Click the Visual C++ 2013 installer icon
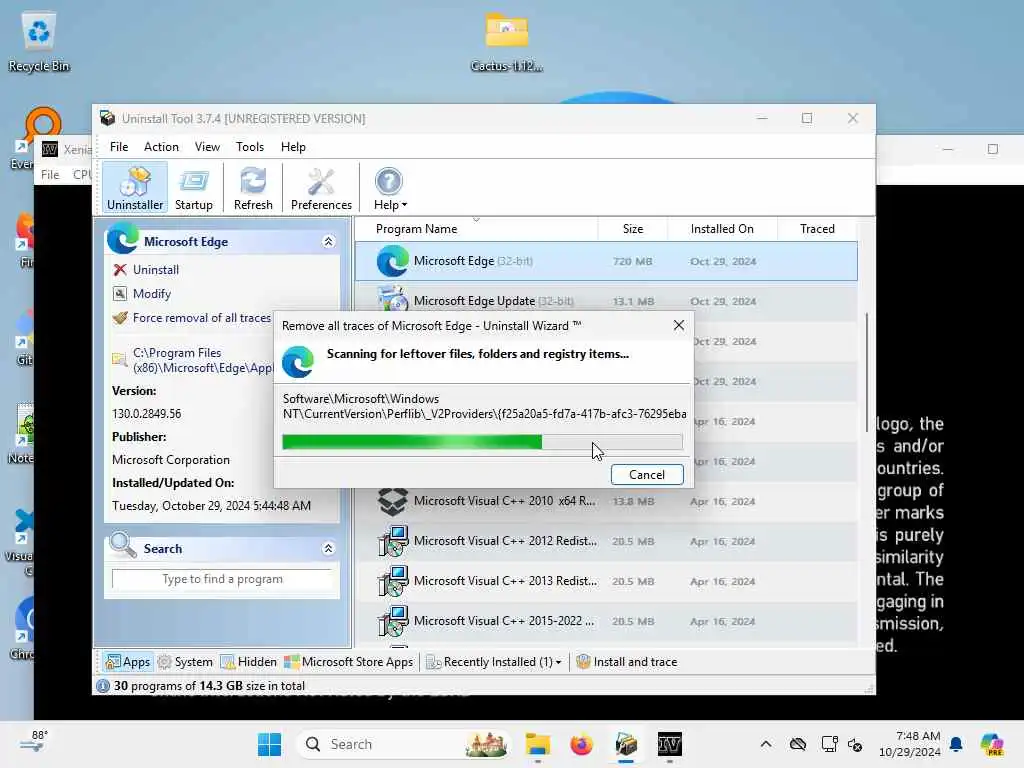This screenshot has width=1024, height=768. click(x=392, y=581)
